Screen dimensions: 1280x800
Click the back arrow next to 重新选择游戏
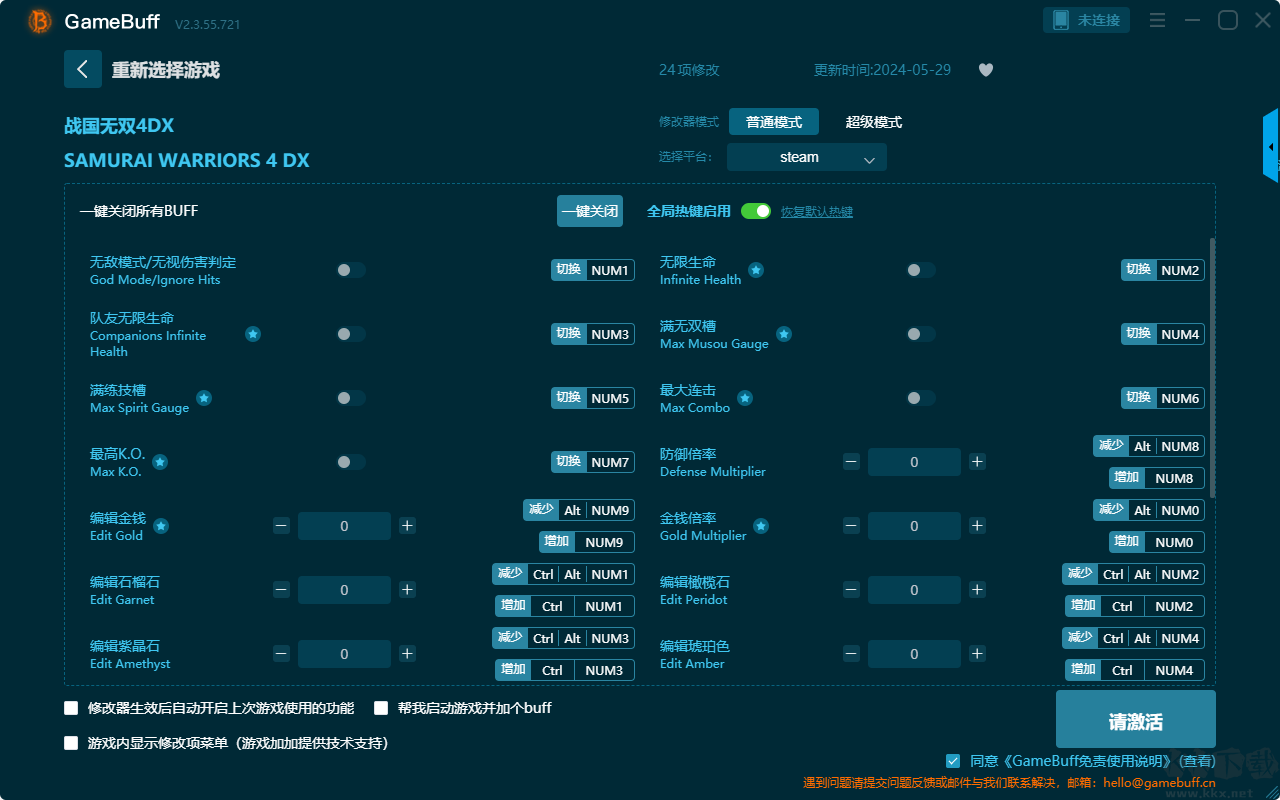[x=83, y=69]
